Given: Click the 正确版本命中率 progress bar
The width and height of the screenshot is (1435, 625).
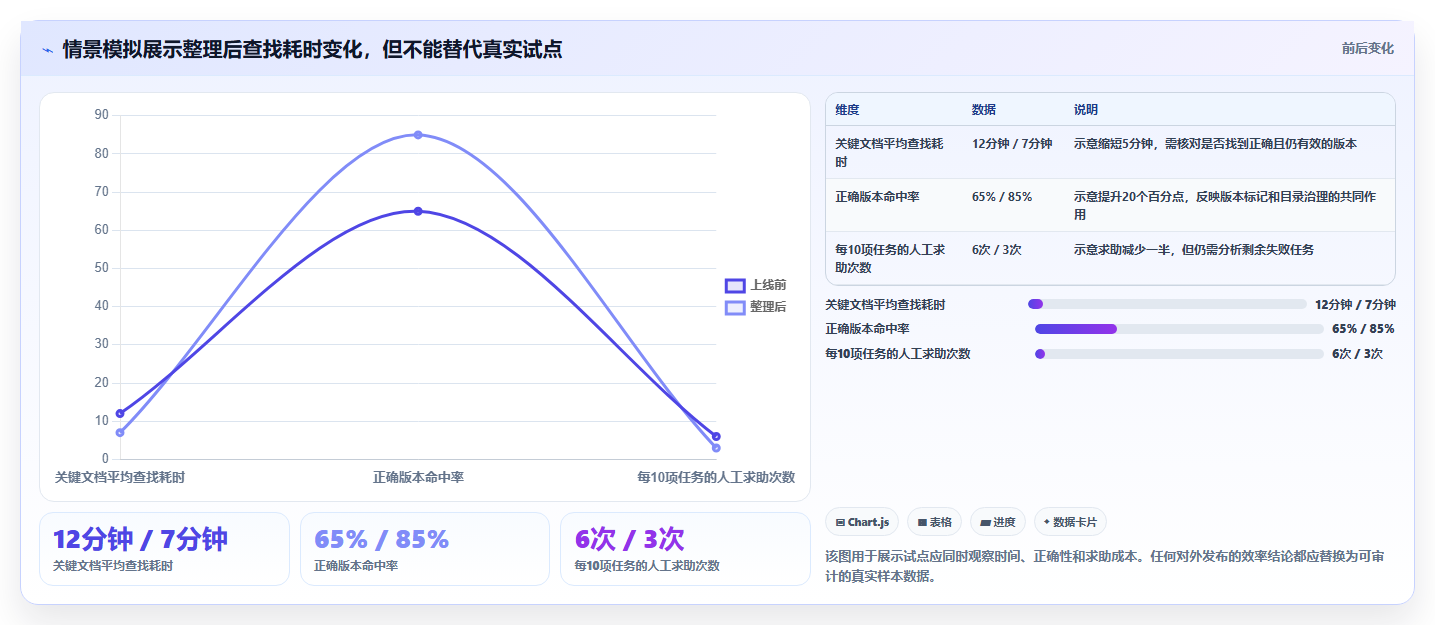Looking at the screenshot, I should pos(1179,329).
